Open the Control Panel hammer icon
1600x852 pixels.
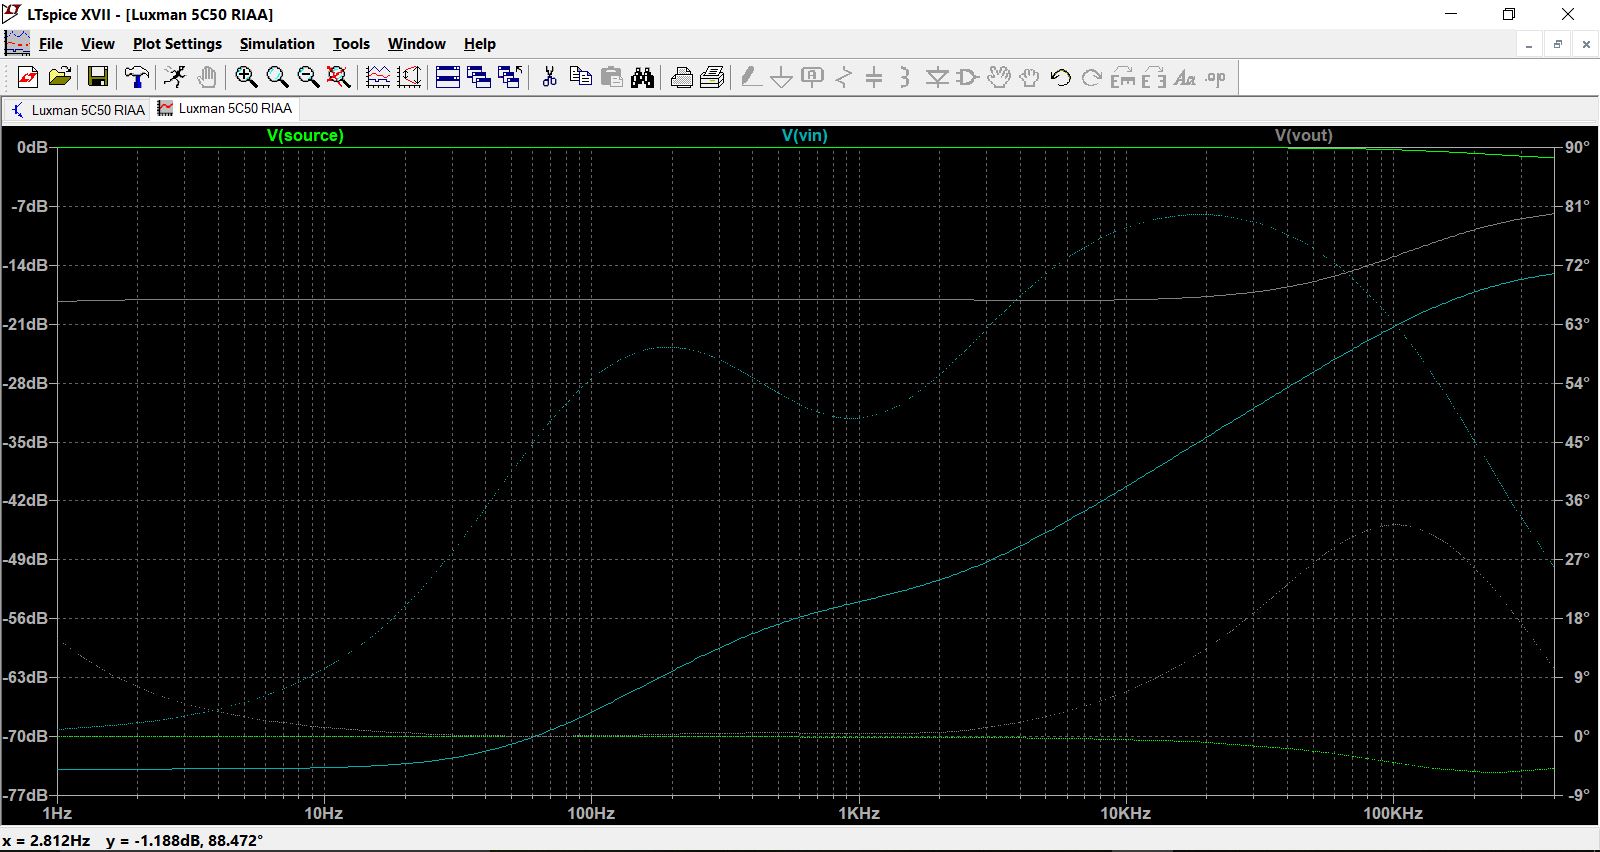click(137, 77)
